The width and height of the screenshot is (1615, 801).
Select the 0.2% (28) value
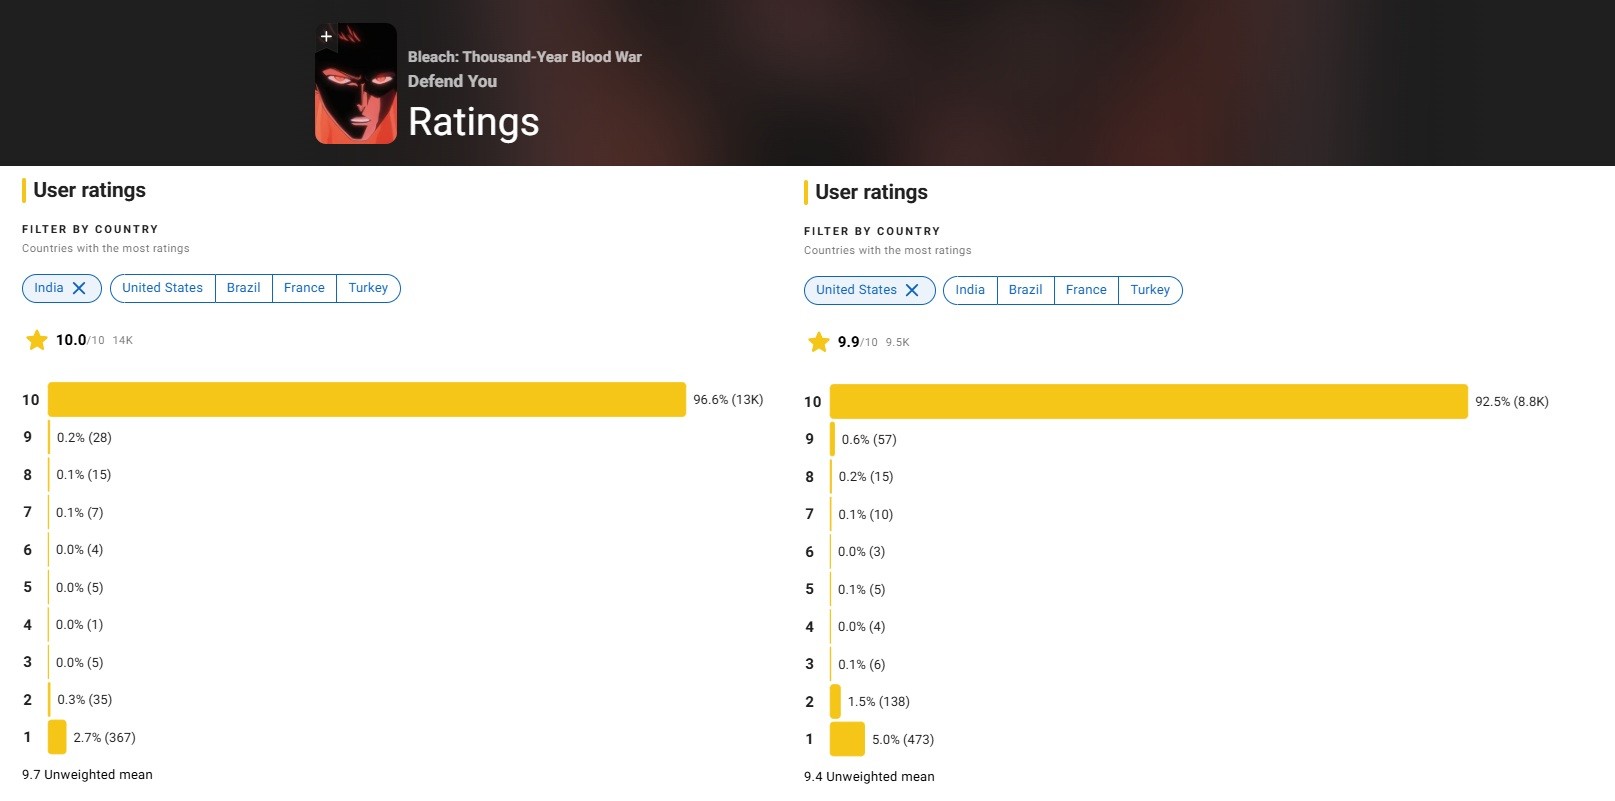point(84,438)
